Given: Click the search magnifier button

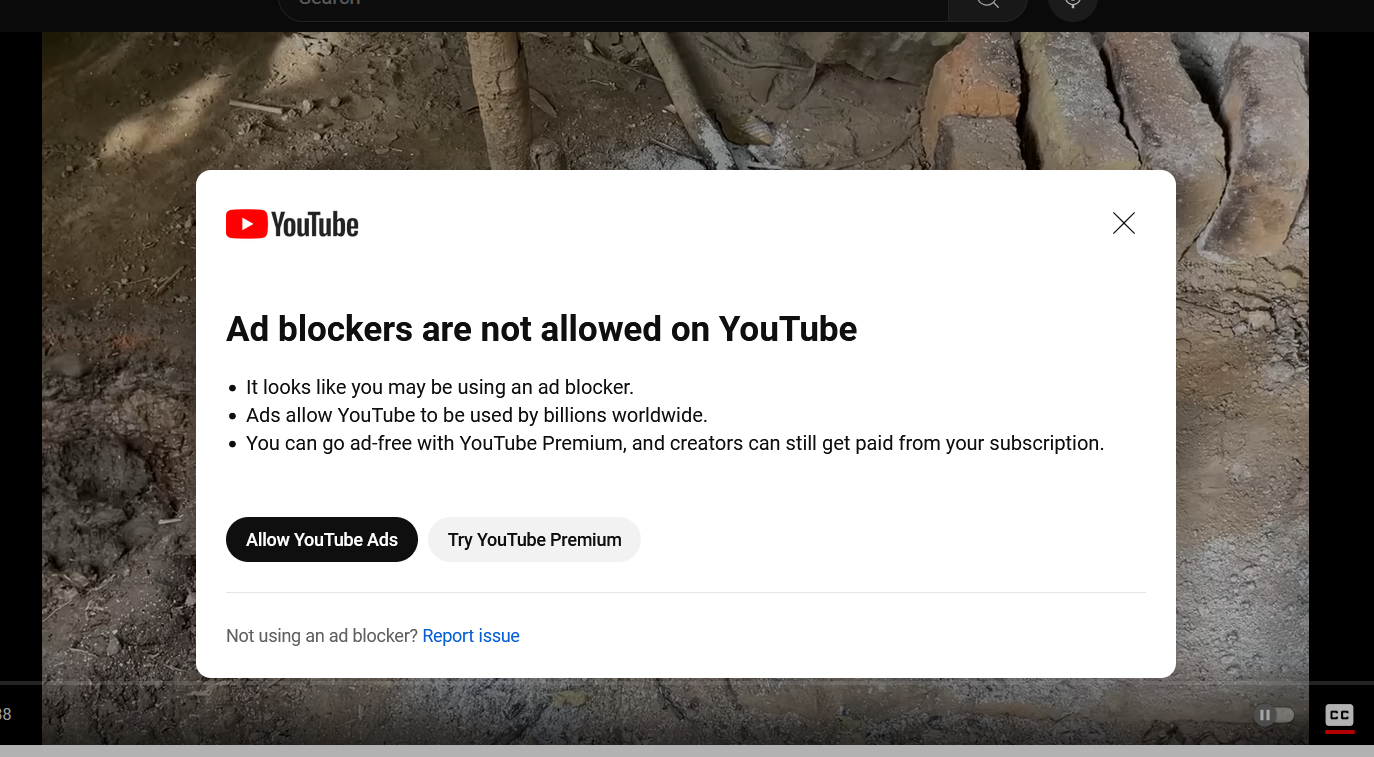Looking at the screenshot, I should coord(987,5).
